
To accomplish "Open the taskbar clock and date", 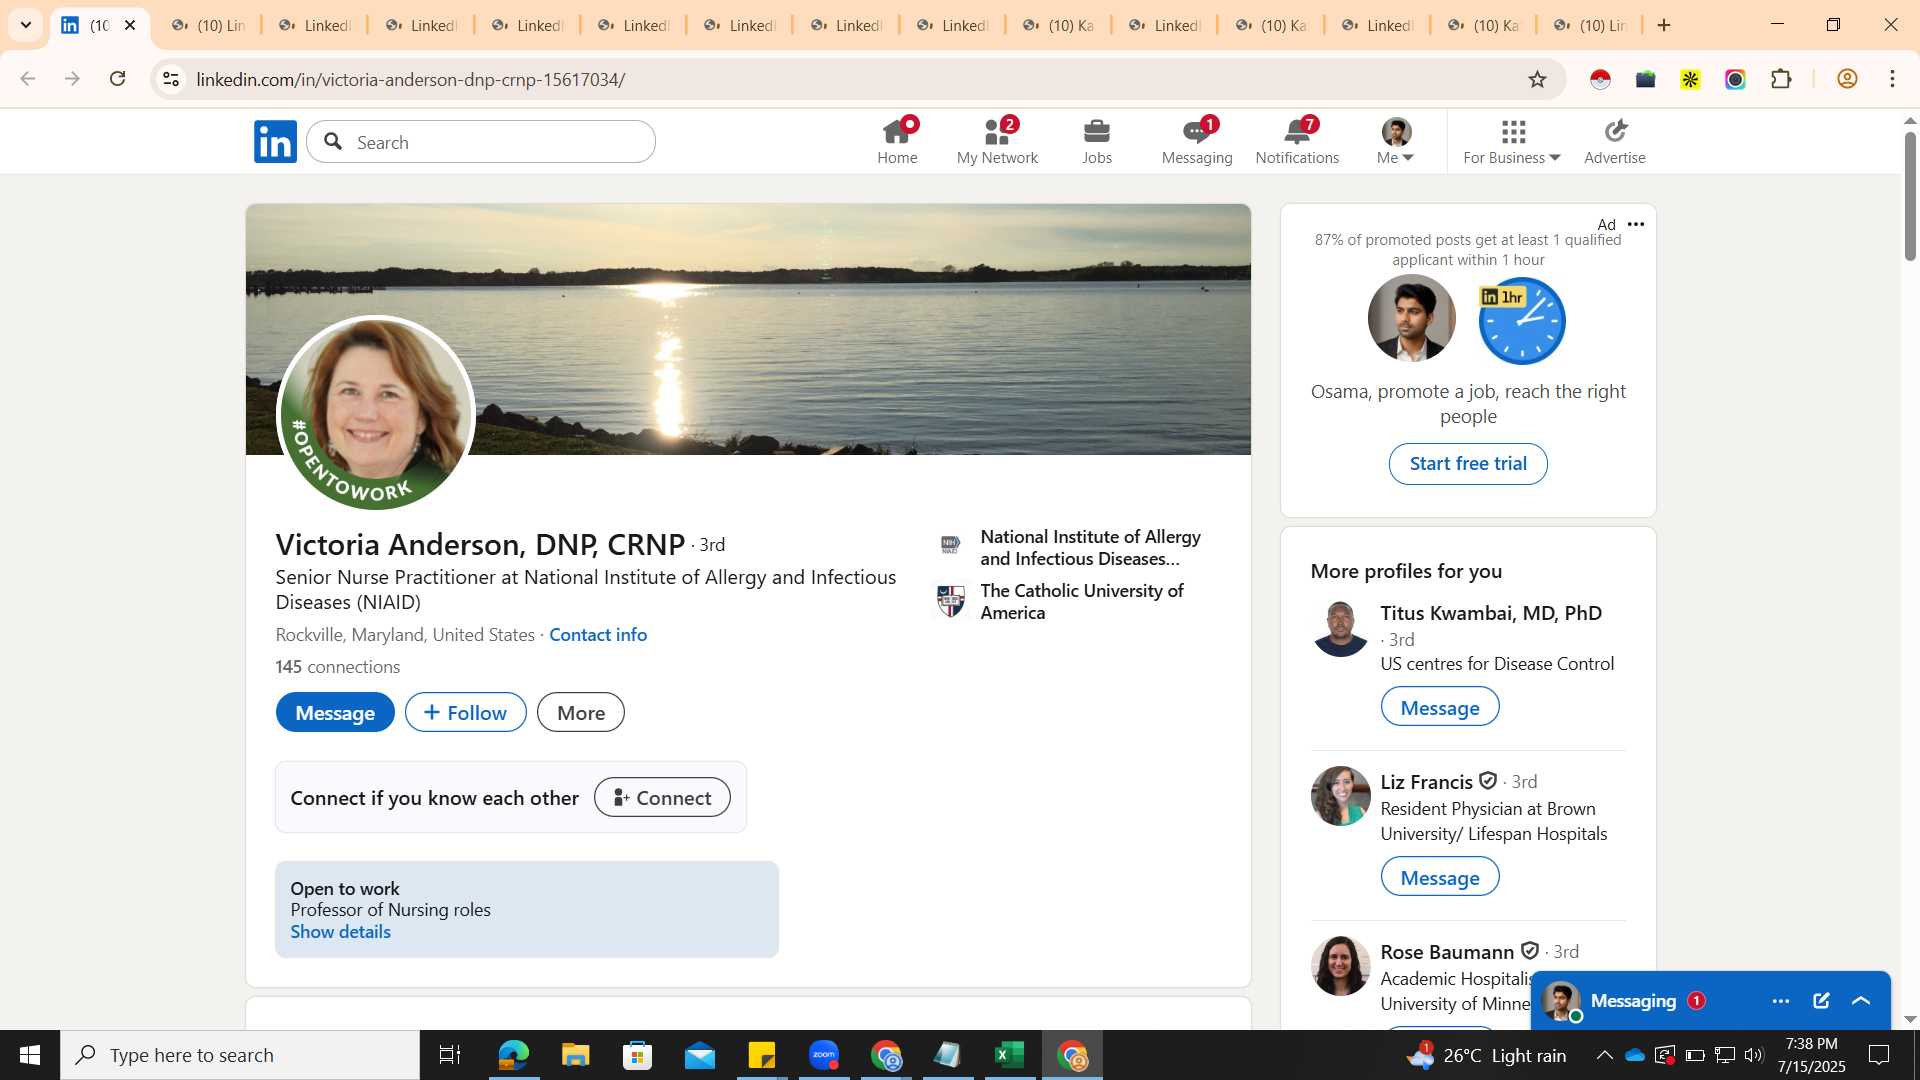I will click(1811, 1055).
